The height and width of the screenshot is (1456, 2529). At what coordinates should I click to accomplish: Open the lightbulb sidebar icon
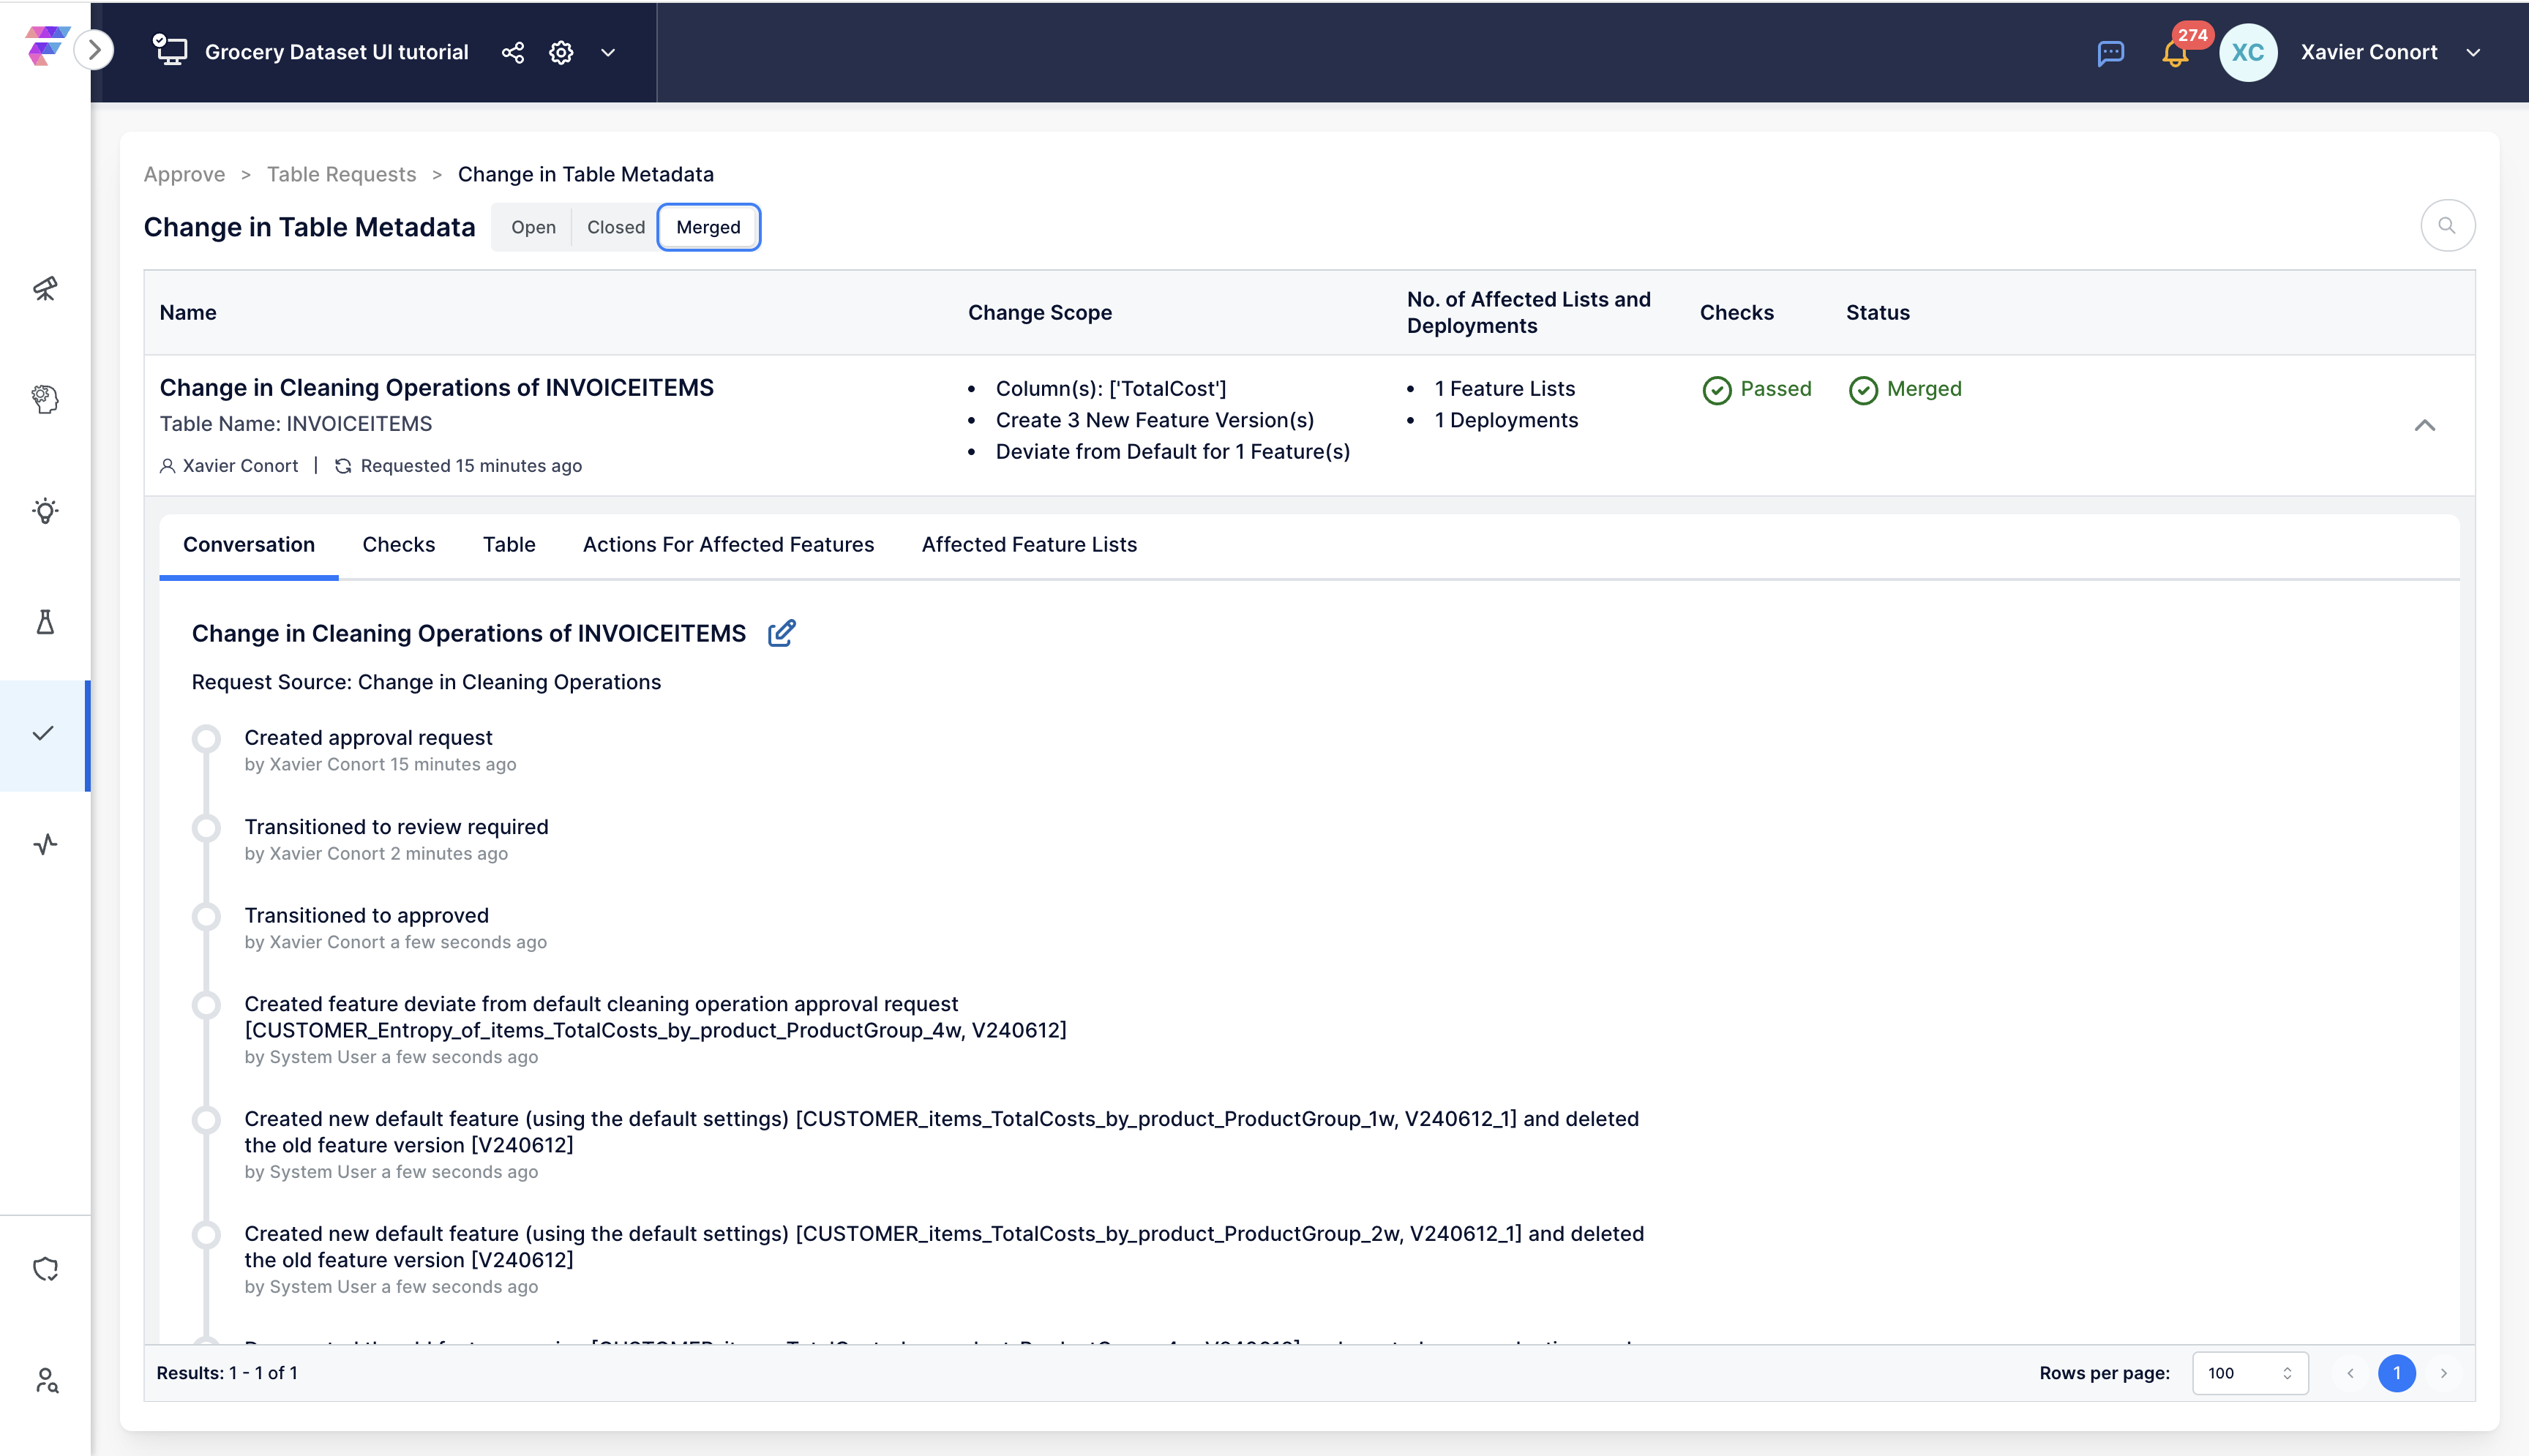pos(45,511)
